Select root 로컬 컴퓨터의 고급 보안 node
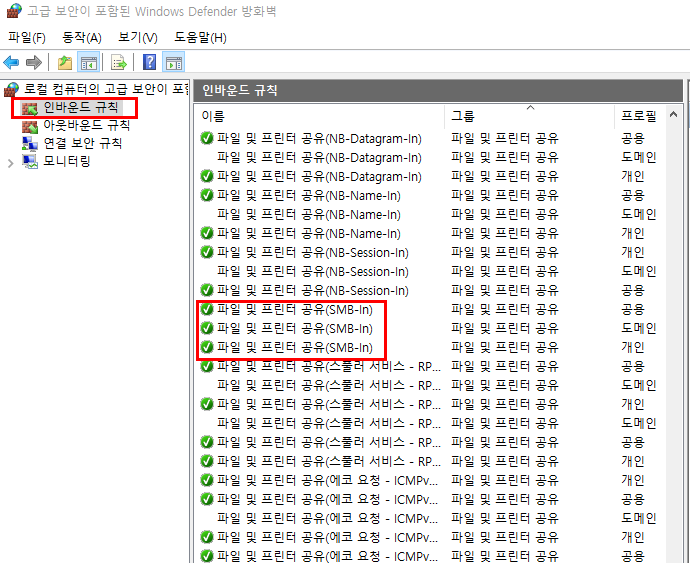Image resolution: width=690 pixels, height=563 pixels. pyautogui.click(x=106, y=89)
